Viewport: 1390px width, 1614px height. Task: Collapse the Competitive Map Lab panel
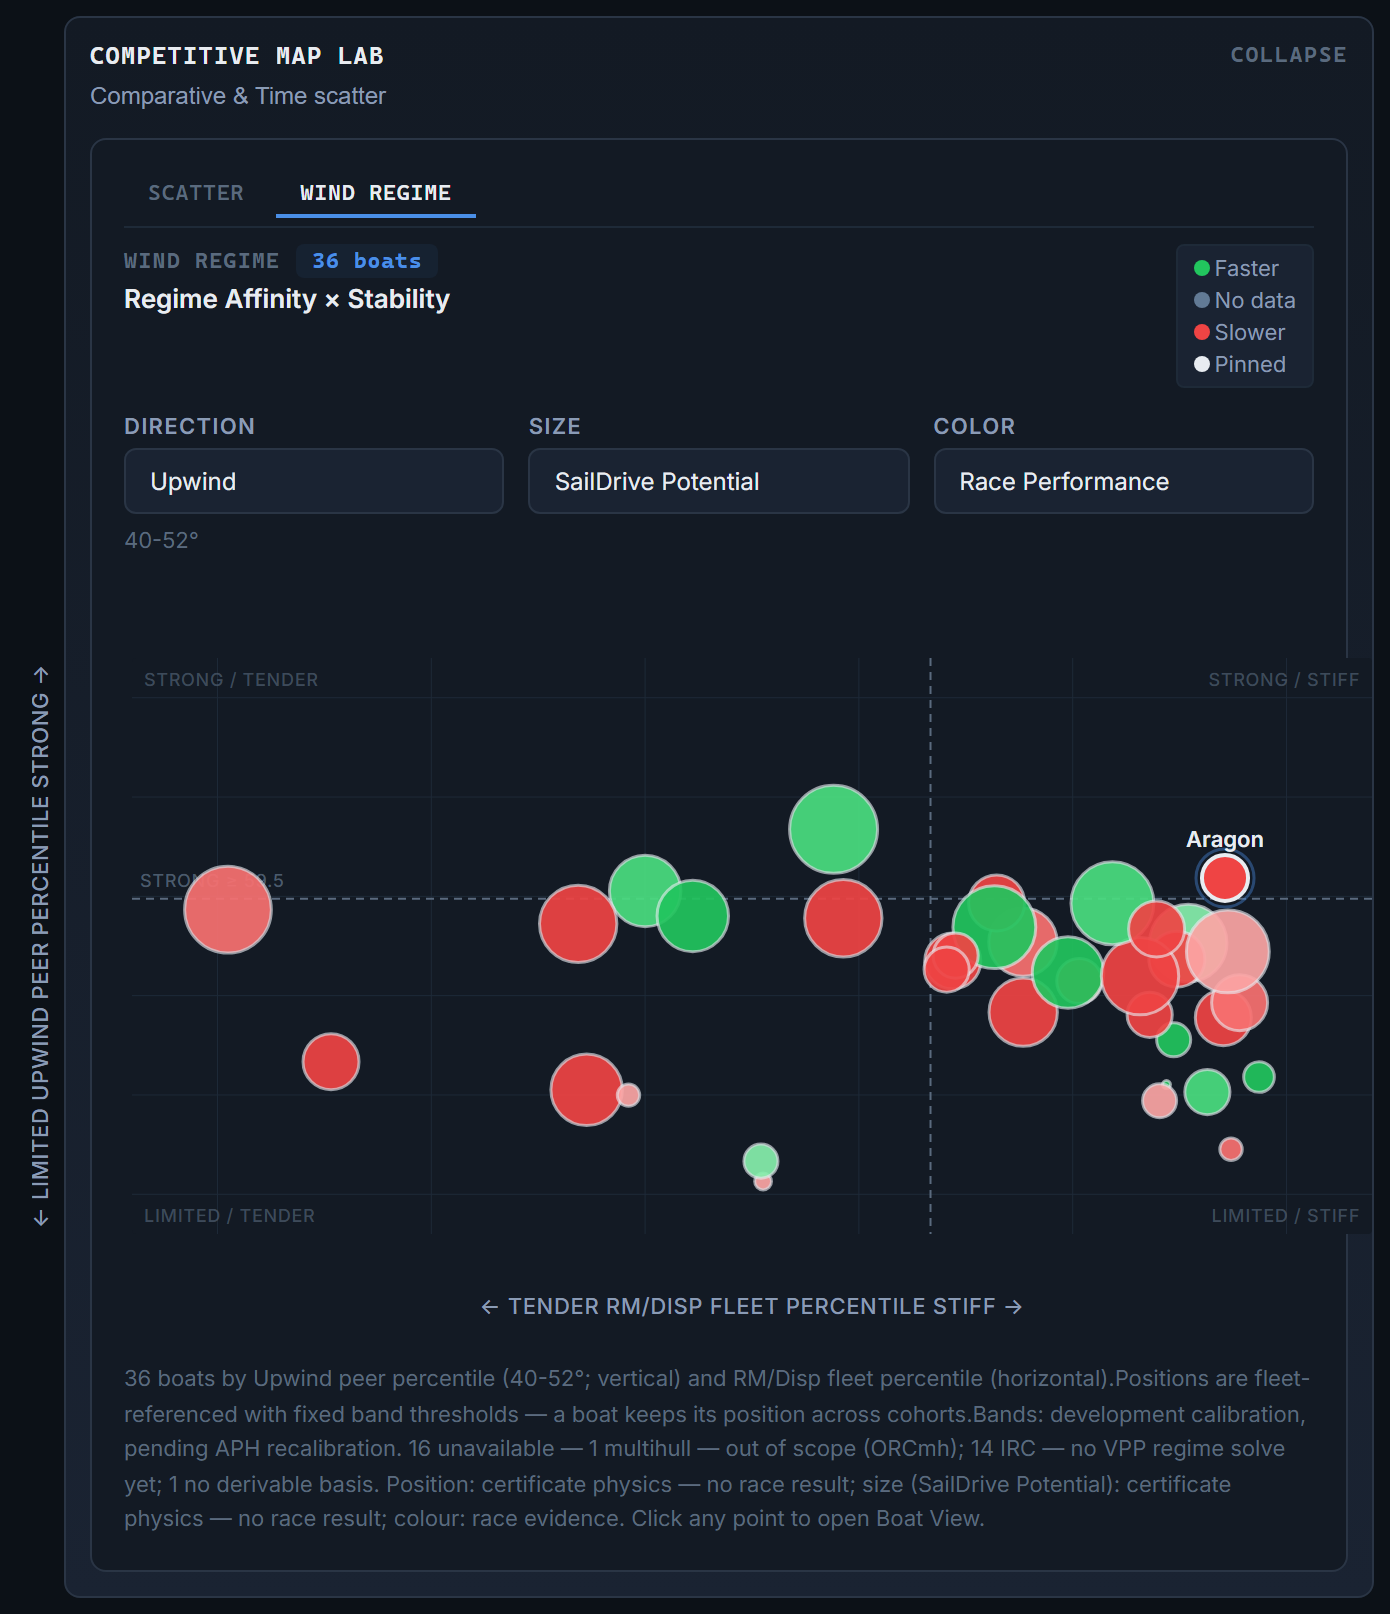[x=1288, y=55]
